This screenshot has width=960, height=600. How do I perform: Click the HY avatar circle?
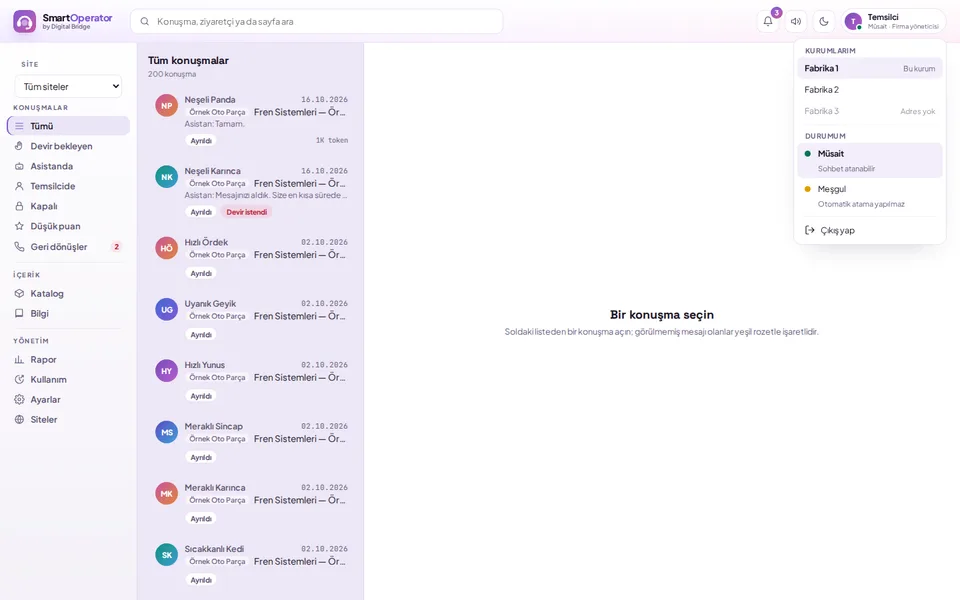tap(167, 371)
